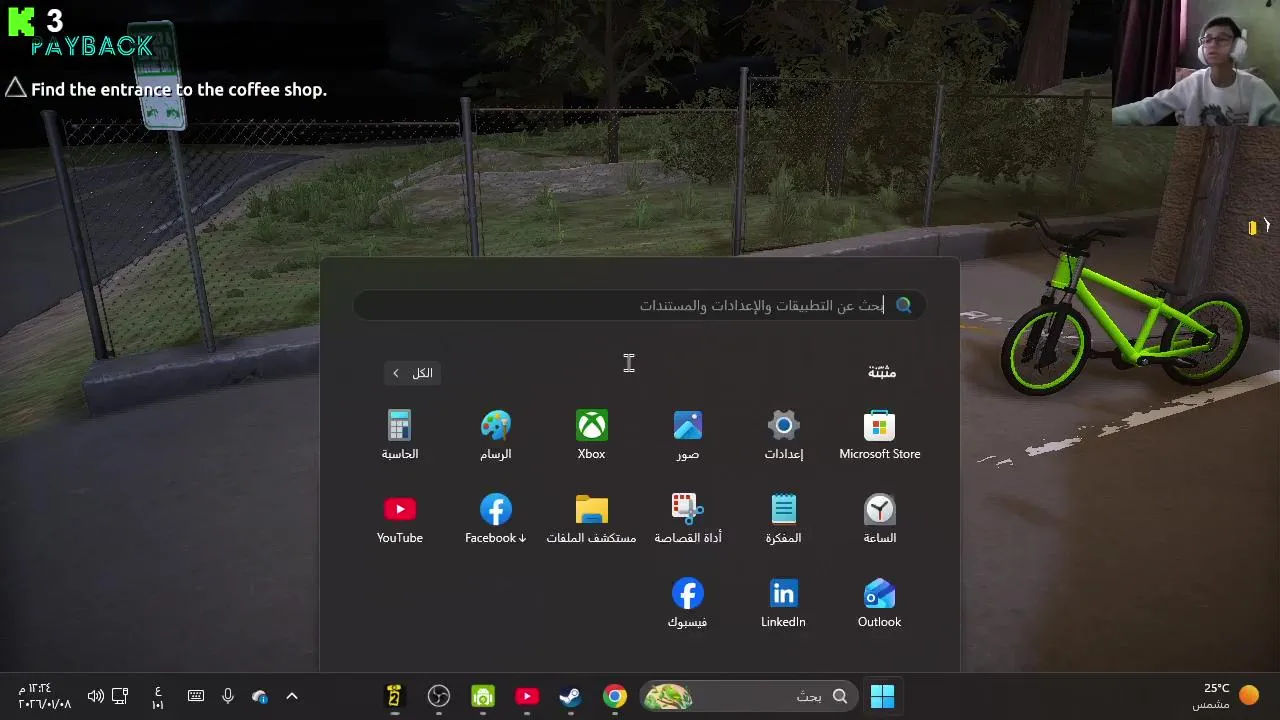Open the clock and date in the taskbar
Viewport: 1280px width, 720px height.
click(x=45, y=696)
